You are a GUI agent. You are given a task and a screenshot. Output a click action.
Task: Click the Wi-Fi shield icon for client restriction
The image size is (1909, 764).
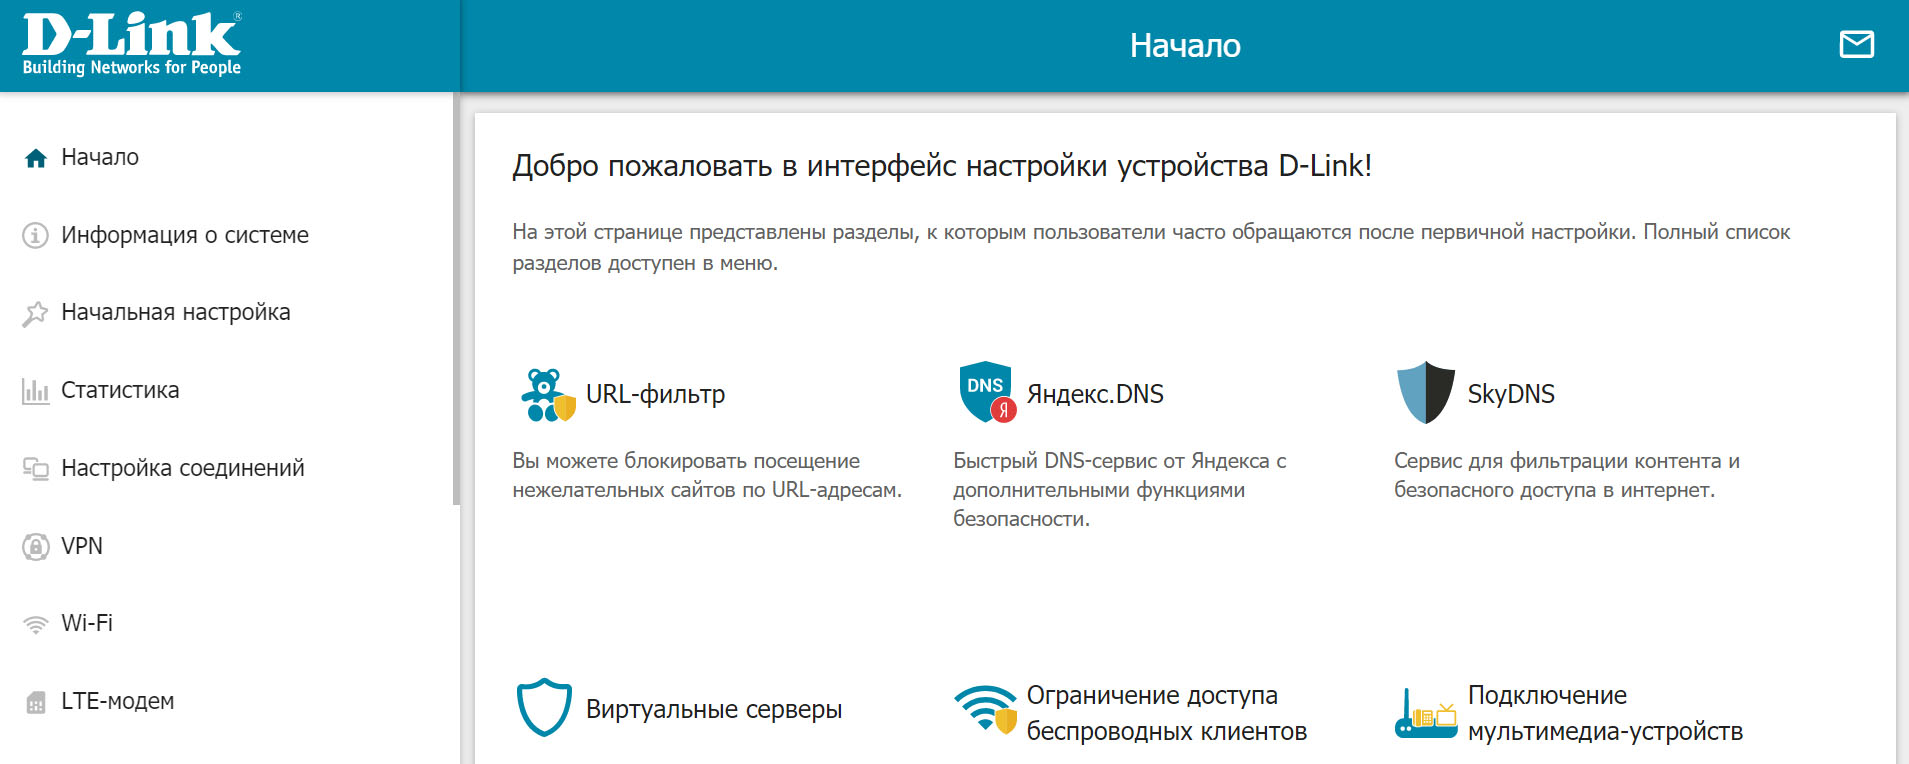click(x=986, y=709)
